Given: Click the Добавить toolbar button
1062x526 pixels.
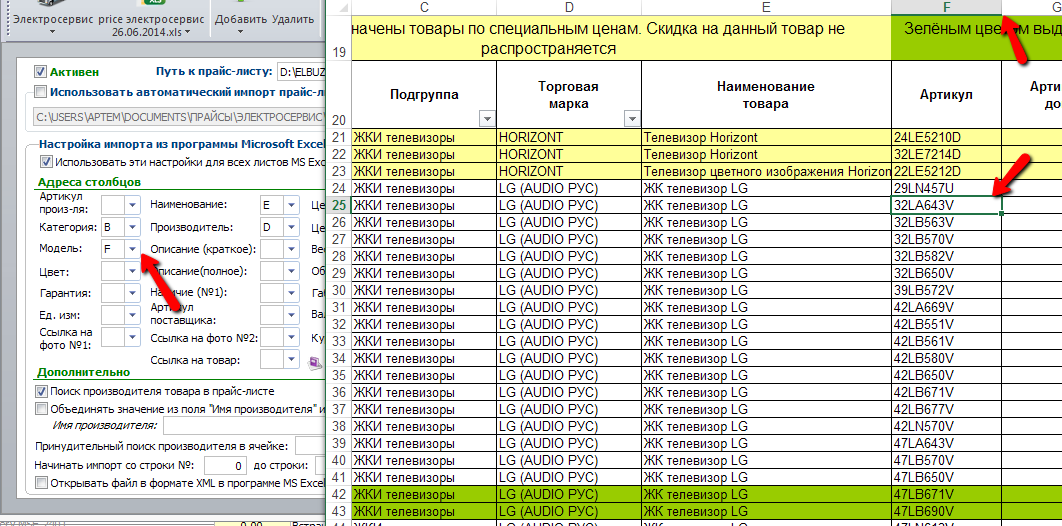Looking at the screenshot, I should pyautogui.click(x=240, y=19).
